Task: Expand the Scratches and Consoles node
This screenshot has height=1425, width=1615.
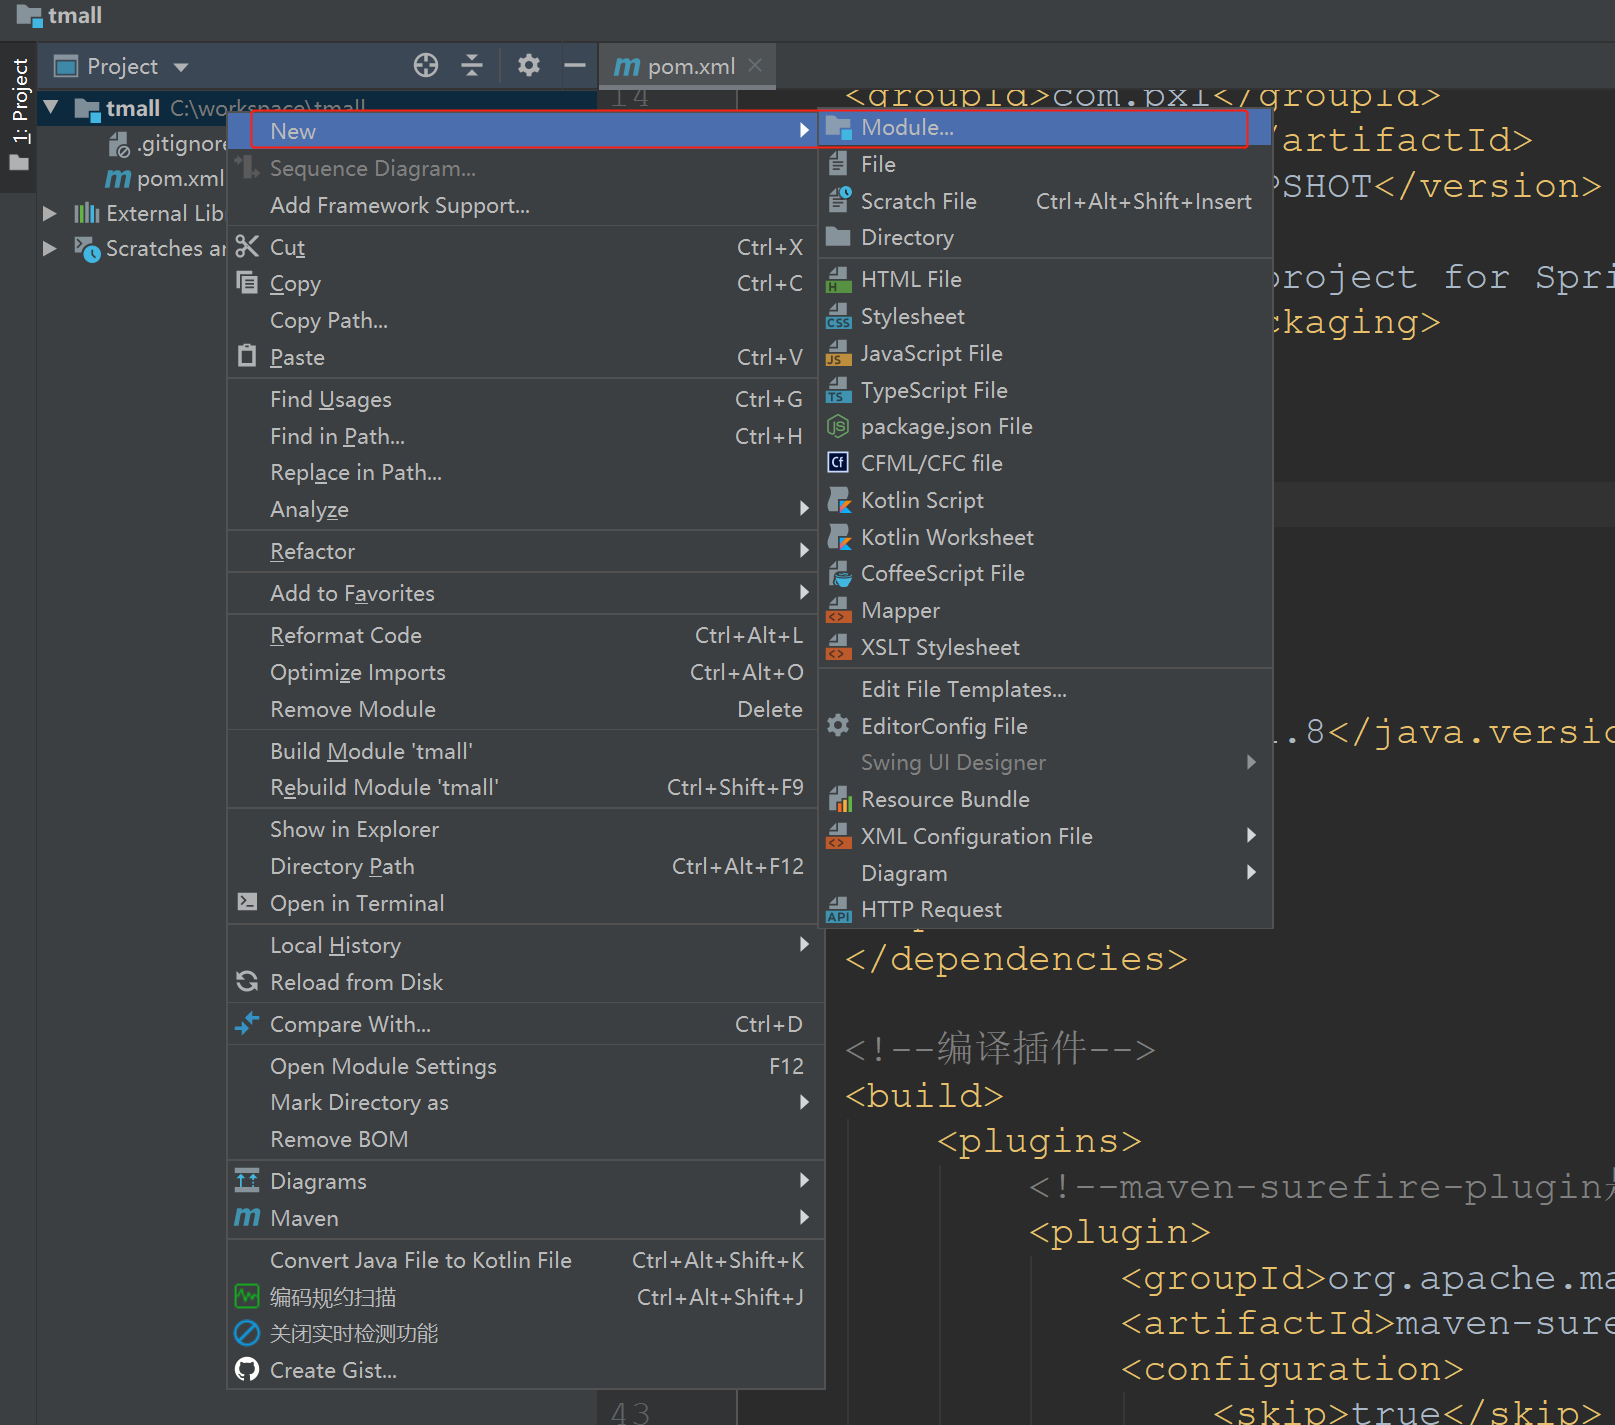Action: click(50, 248)
